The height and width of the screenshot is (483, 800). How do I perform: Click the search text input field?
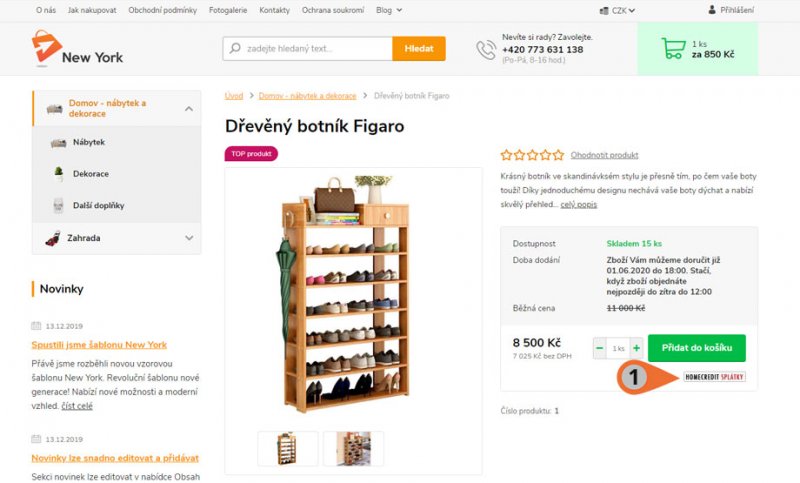(308, 48)
